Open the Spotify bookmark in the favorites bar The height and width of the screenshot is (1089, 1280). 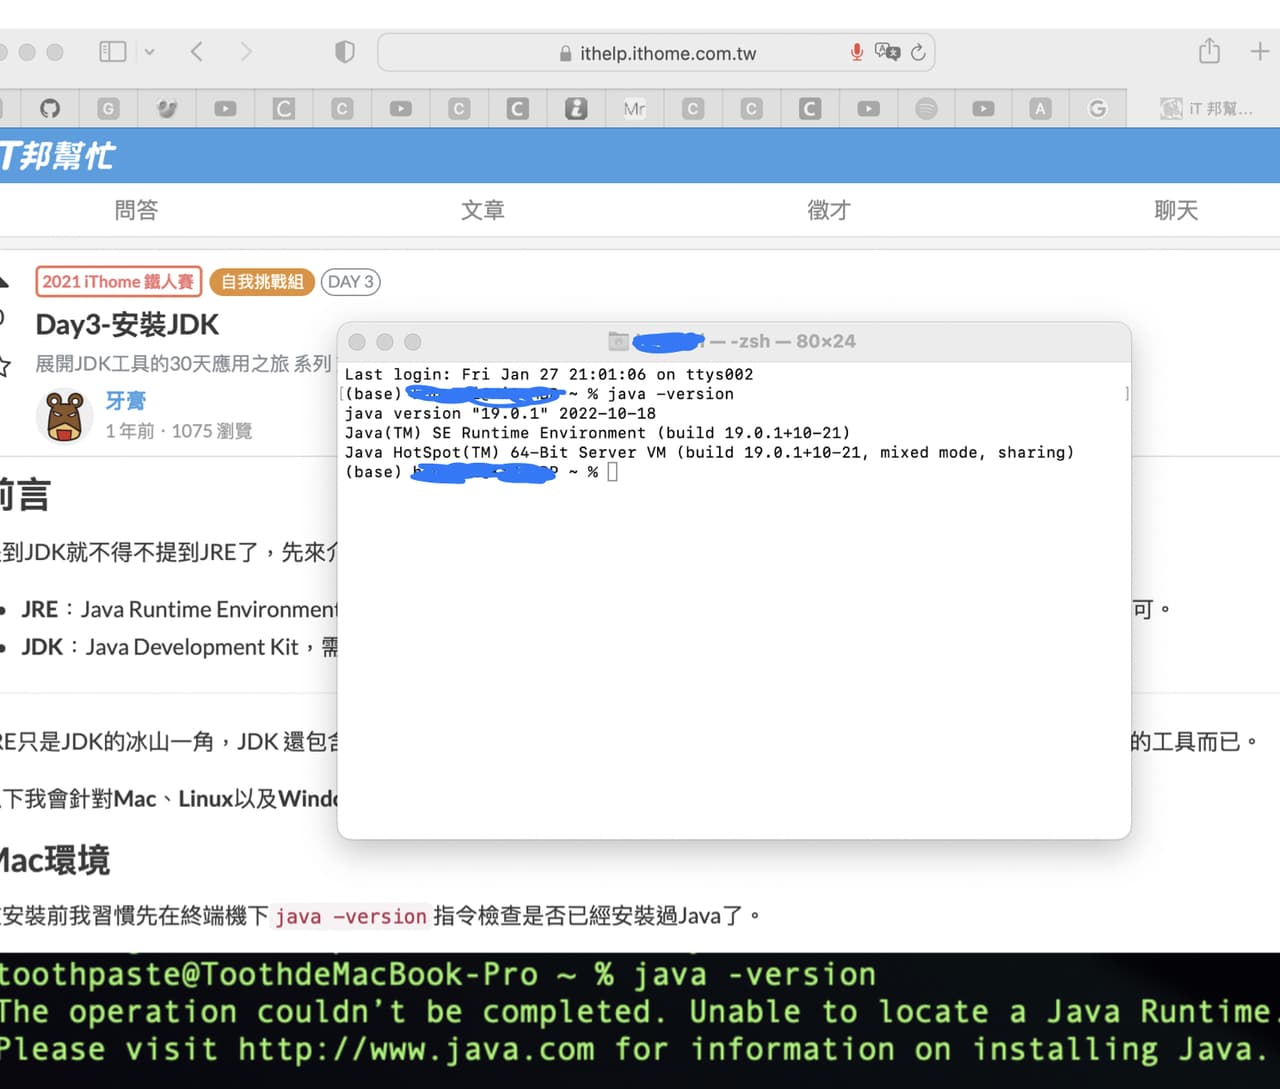(925, 108)
